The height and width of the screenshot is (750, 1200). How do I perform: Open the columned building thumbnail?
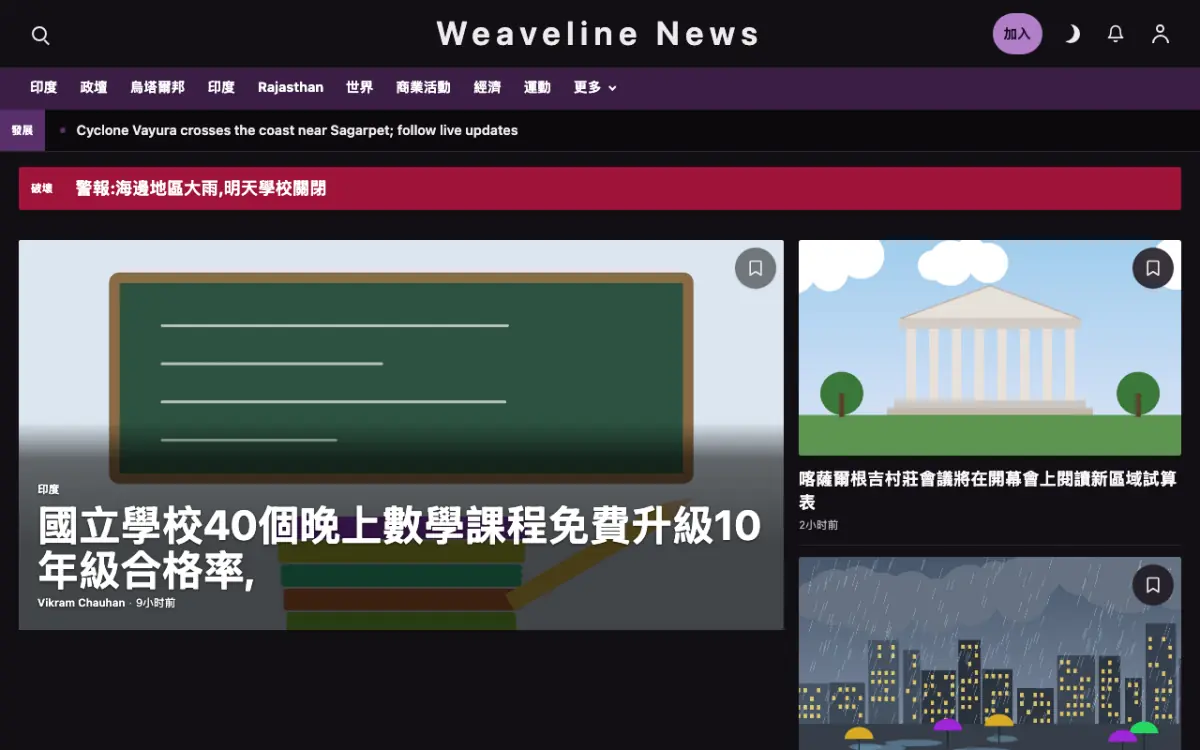click(989, 348)
